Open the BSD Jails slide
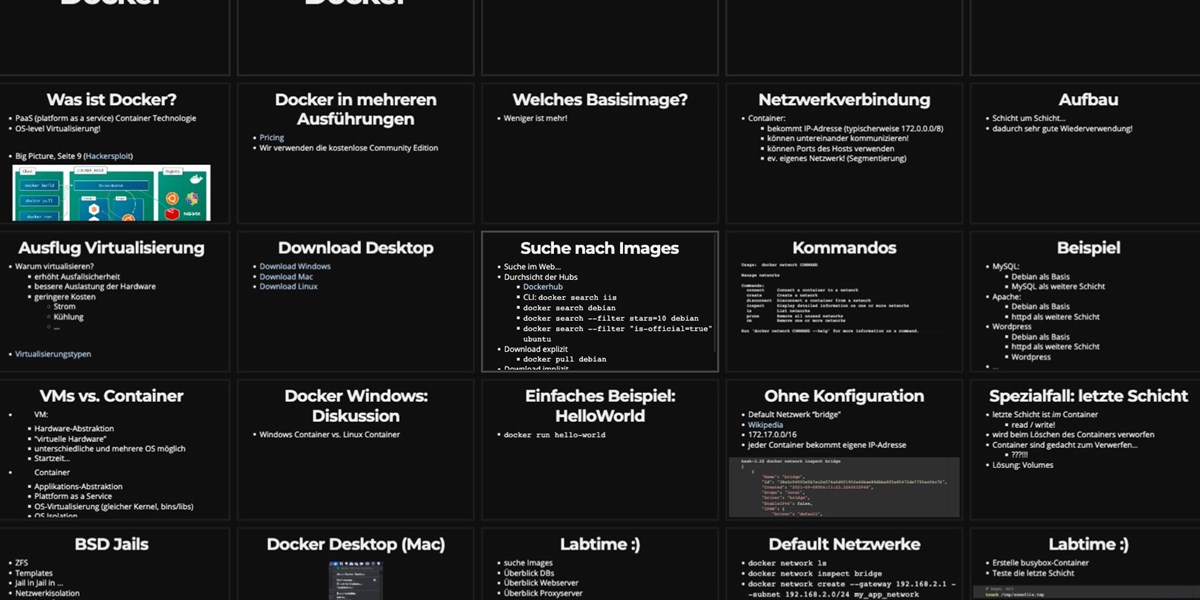The image size is (1200, 600). coord(112,544)
